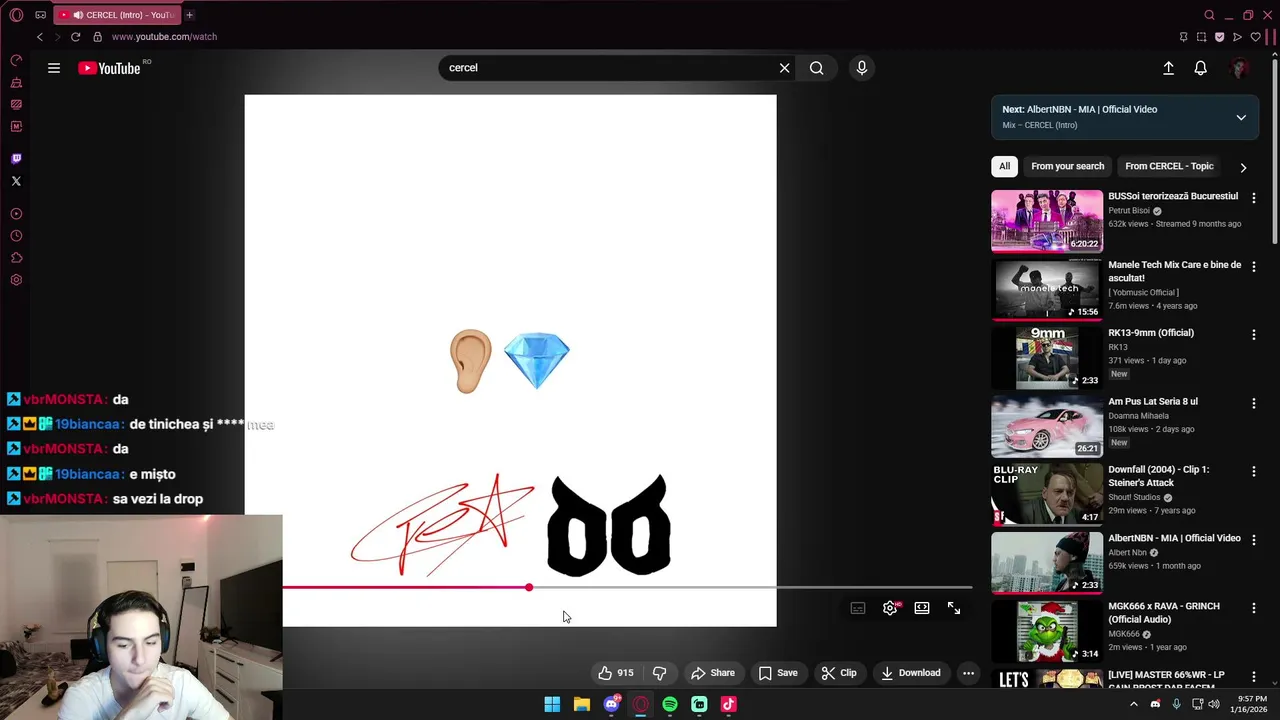Open Player in Opera sidebar

point(16,214)
